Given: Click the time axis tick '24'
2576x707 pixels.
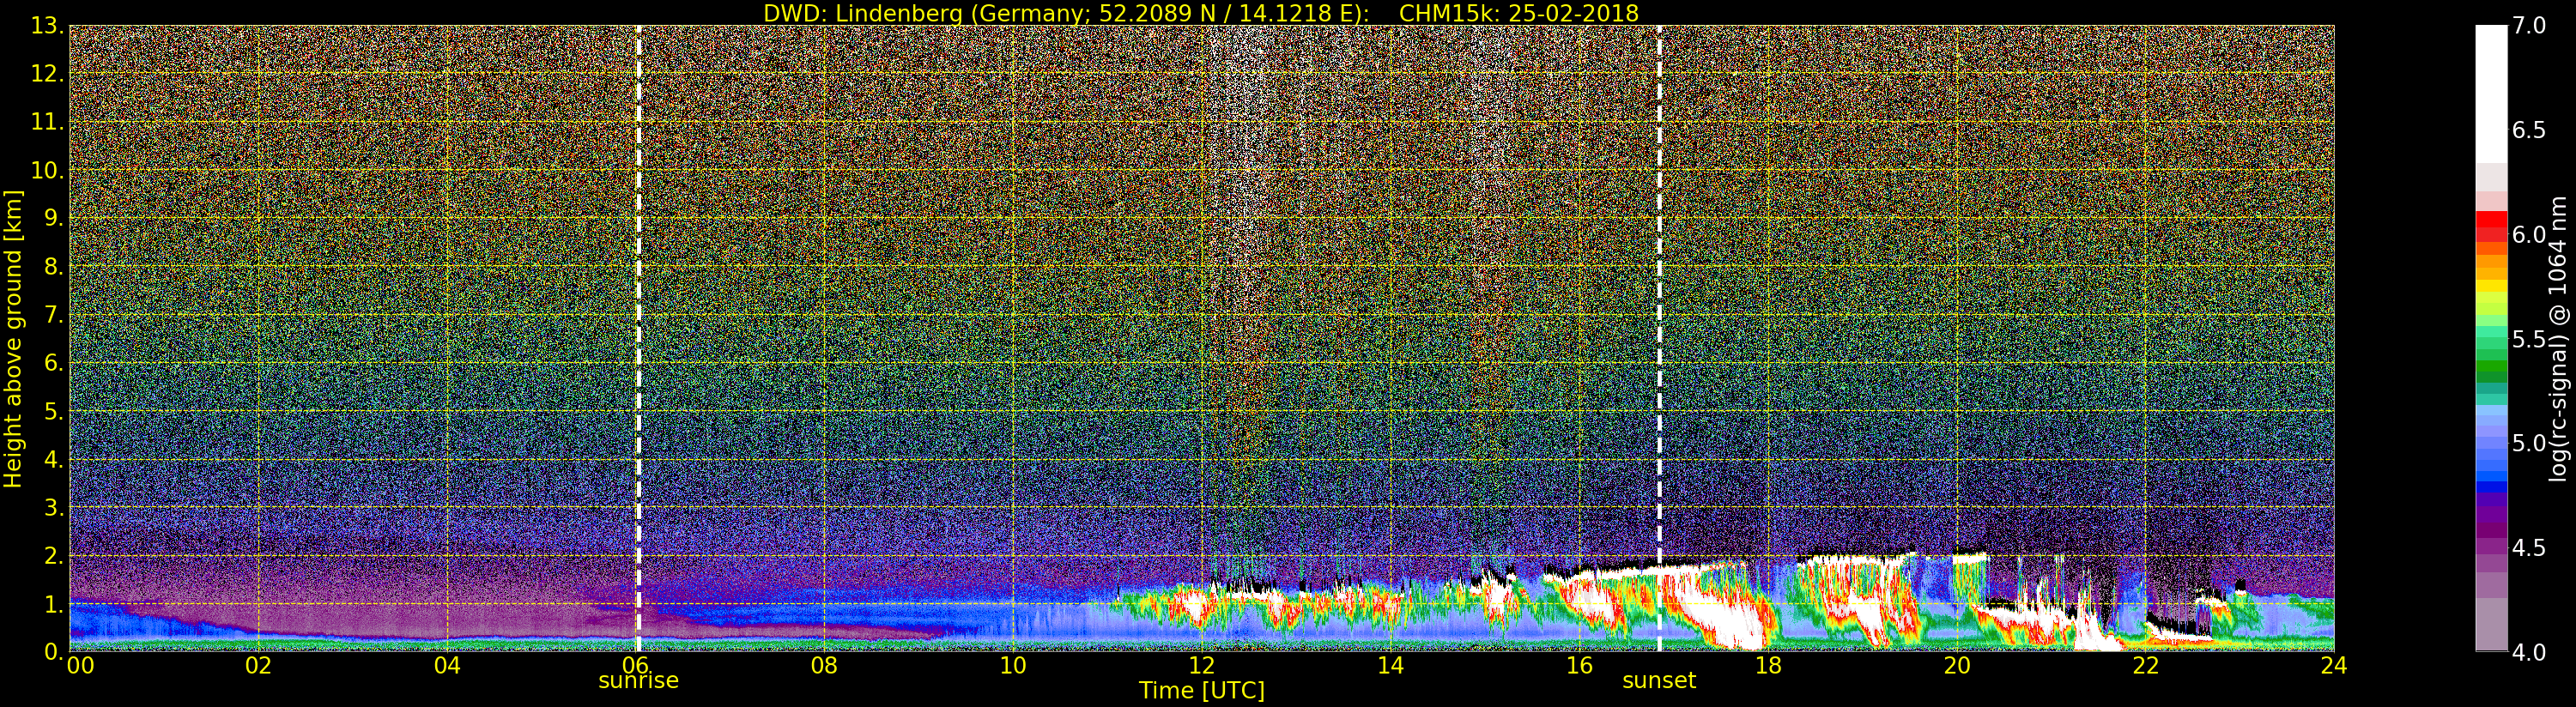Looking at the screenshot, I should click(2334, 666).
